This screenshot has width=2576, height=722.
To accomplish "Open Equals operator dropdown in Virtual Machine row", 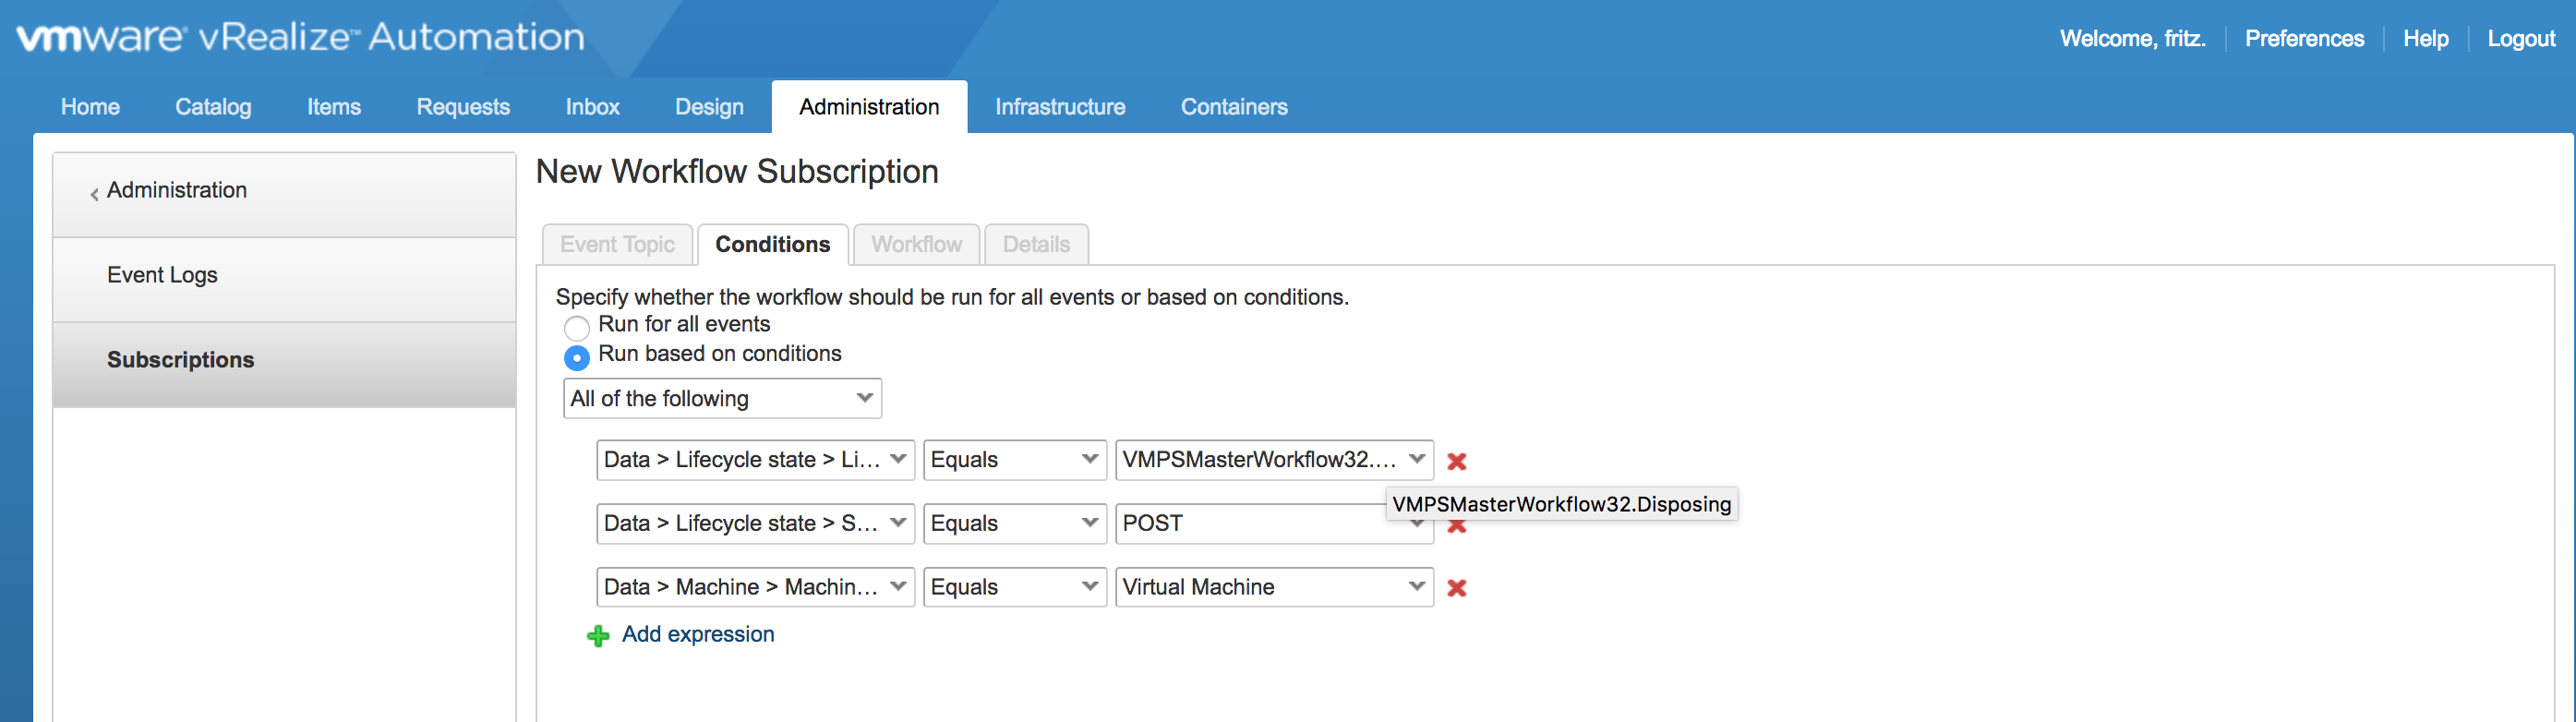I will click(1015, 587).
